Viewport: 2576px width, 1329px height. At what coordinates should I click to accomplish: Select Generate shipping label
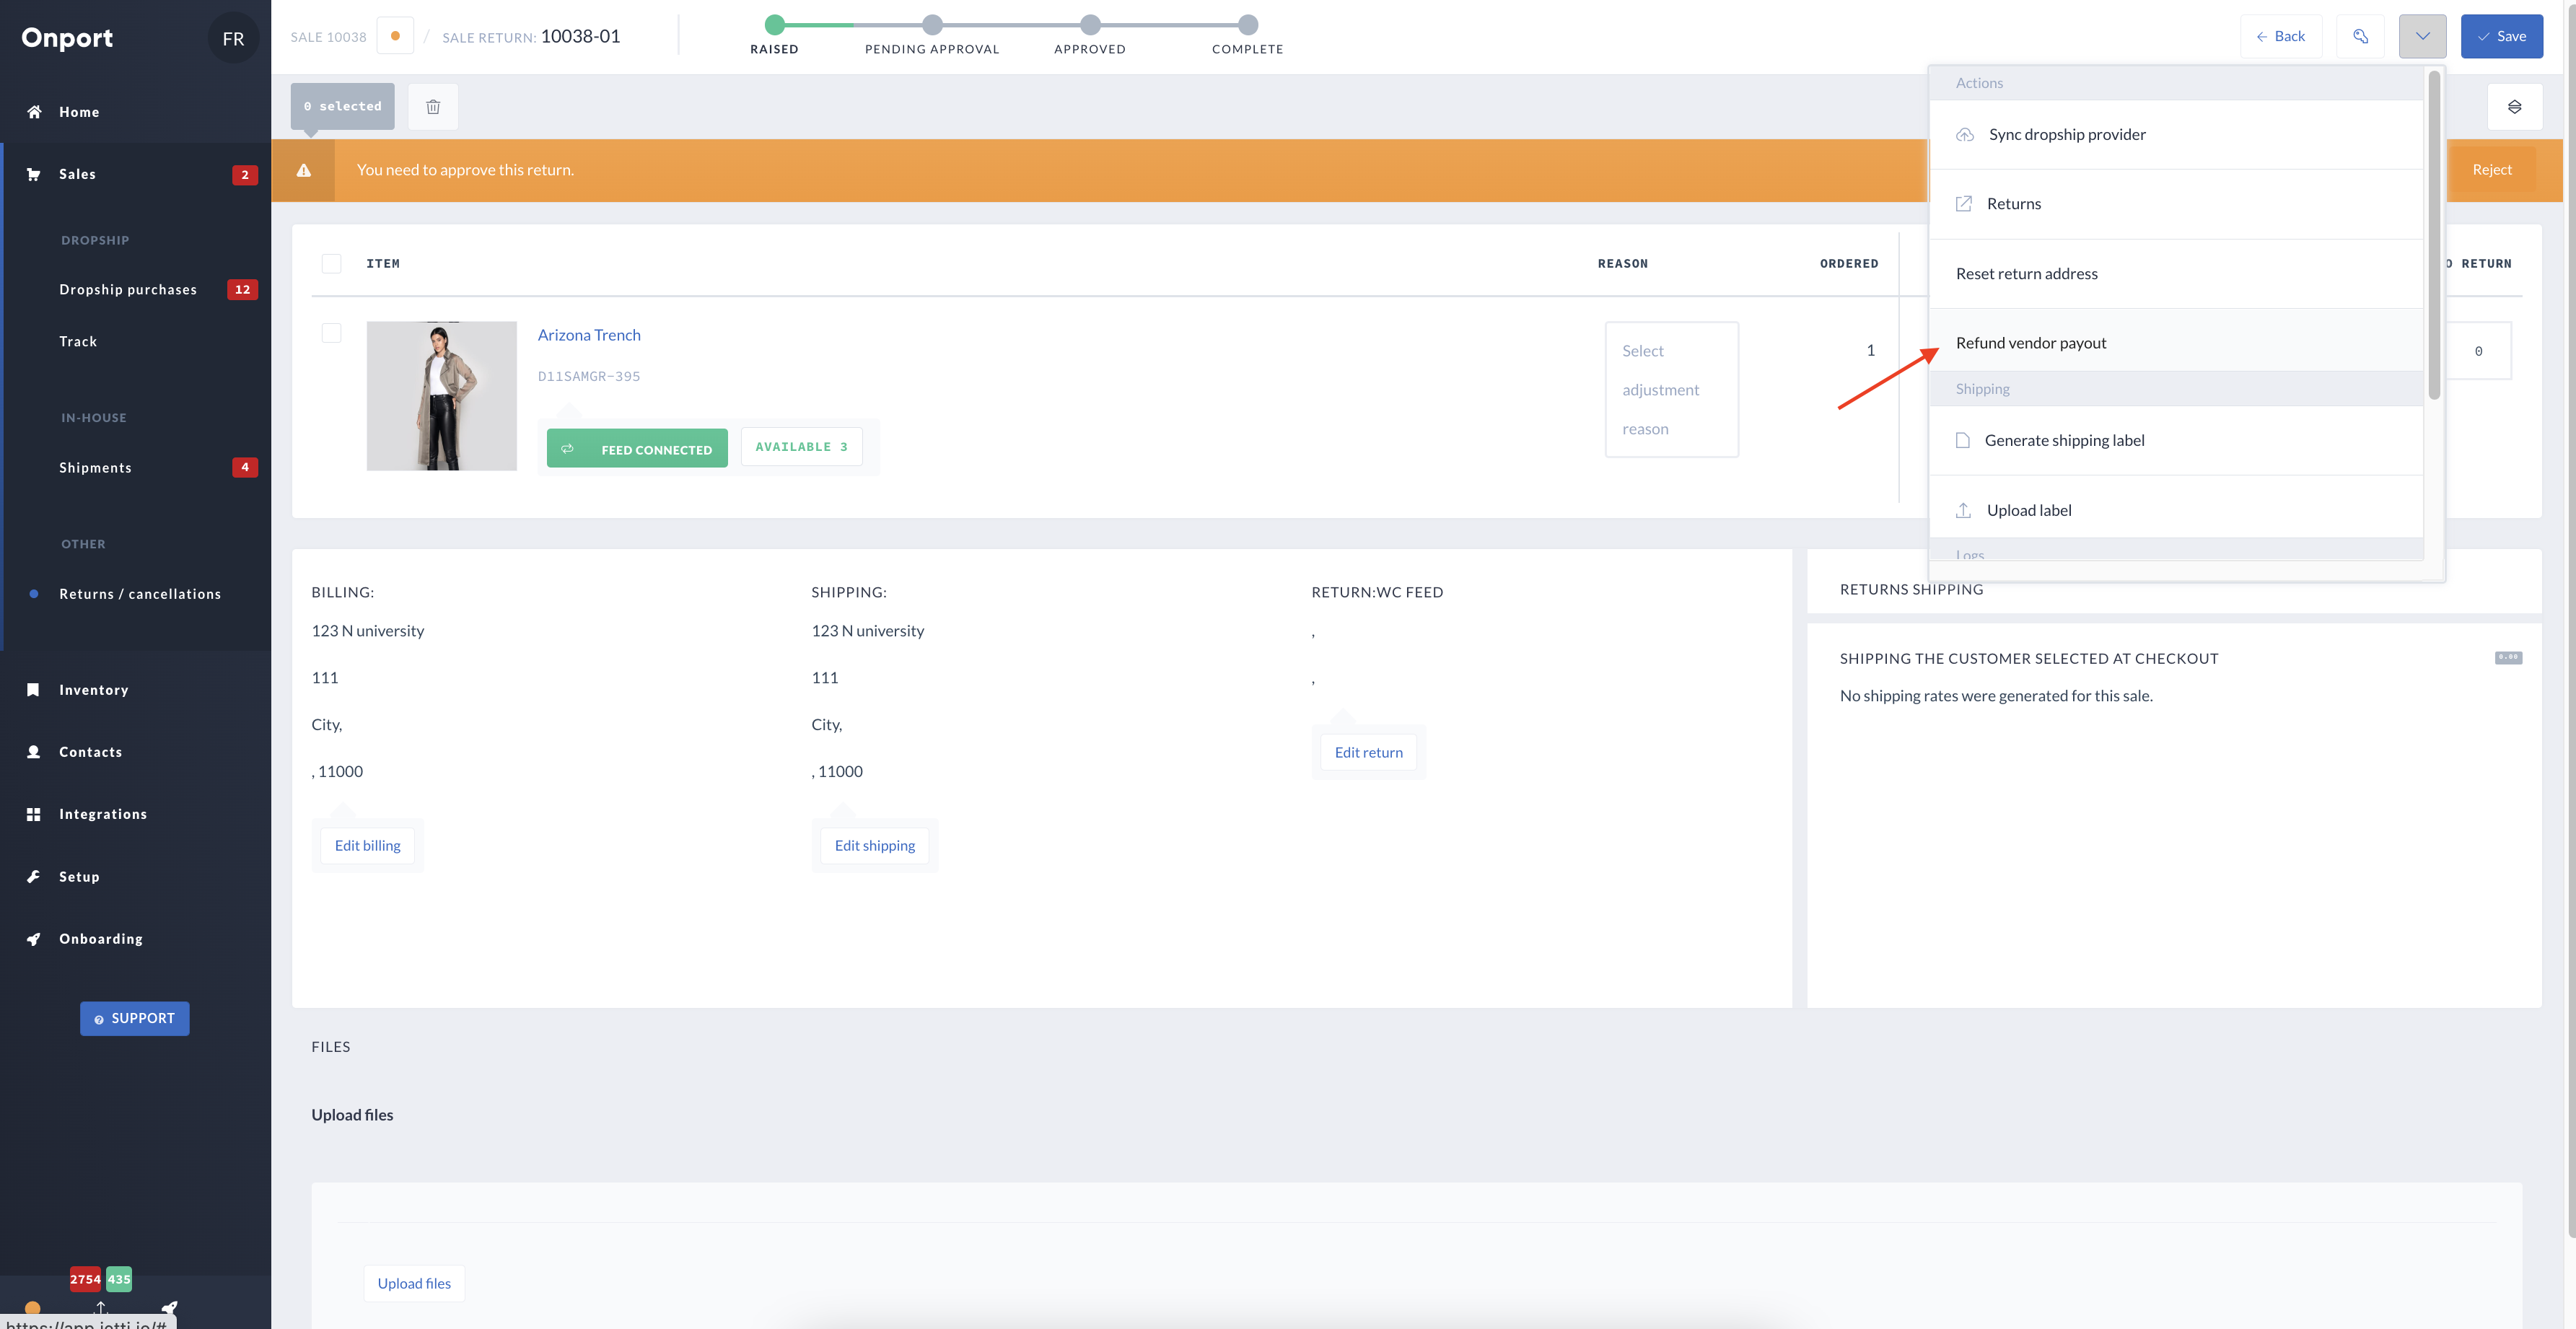2176,440
